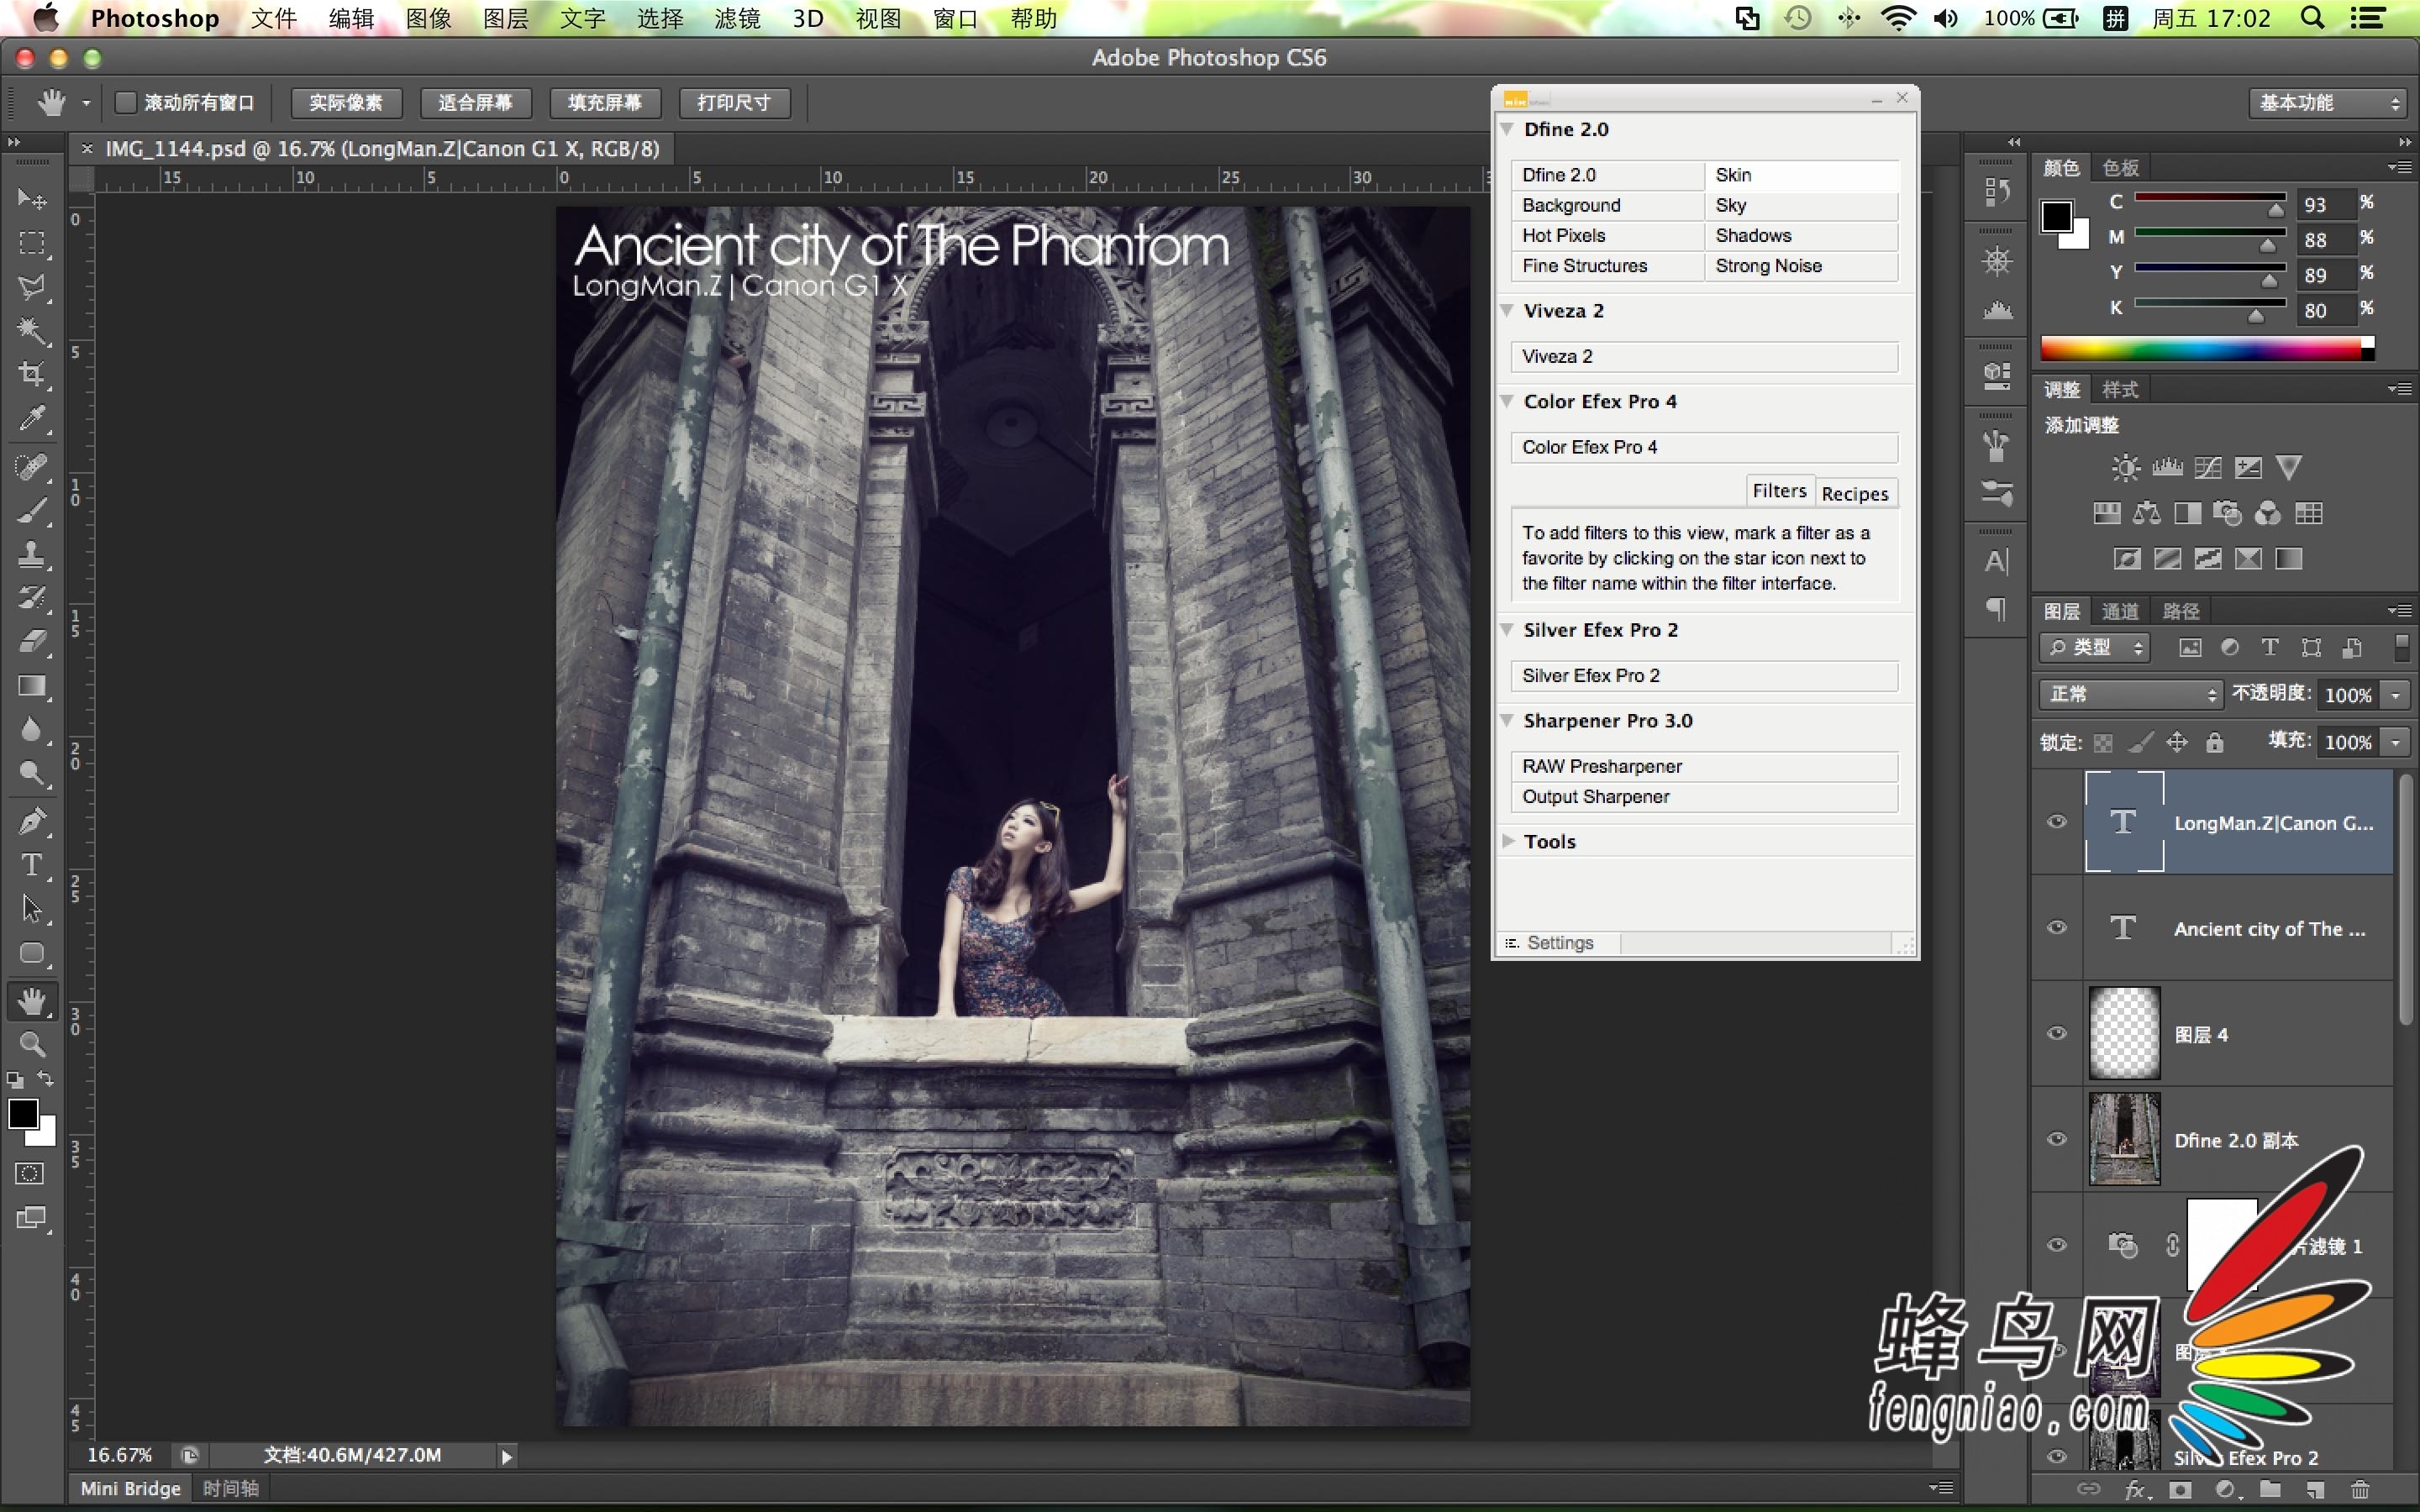The width and height of the screenshot is (2420, 1512).
Task: Switch to the 色板 tab
Action: point(2120,167)
